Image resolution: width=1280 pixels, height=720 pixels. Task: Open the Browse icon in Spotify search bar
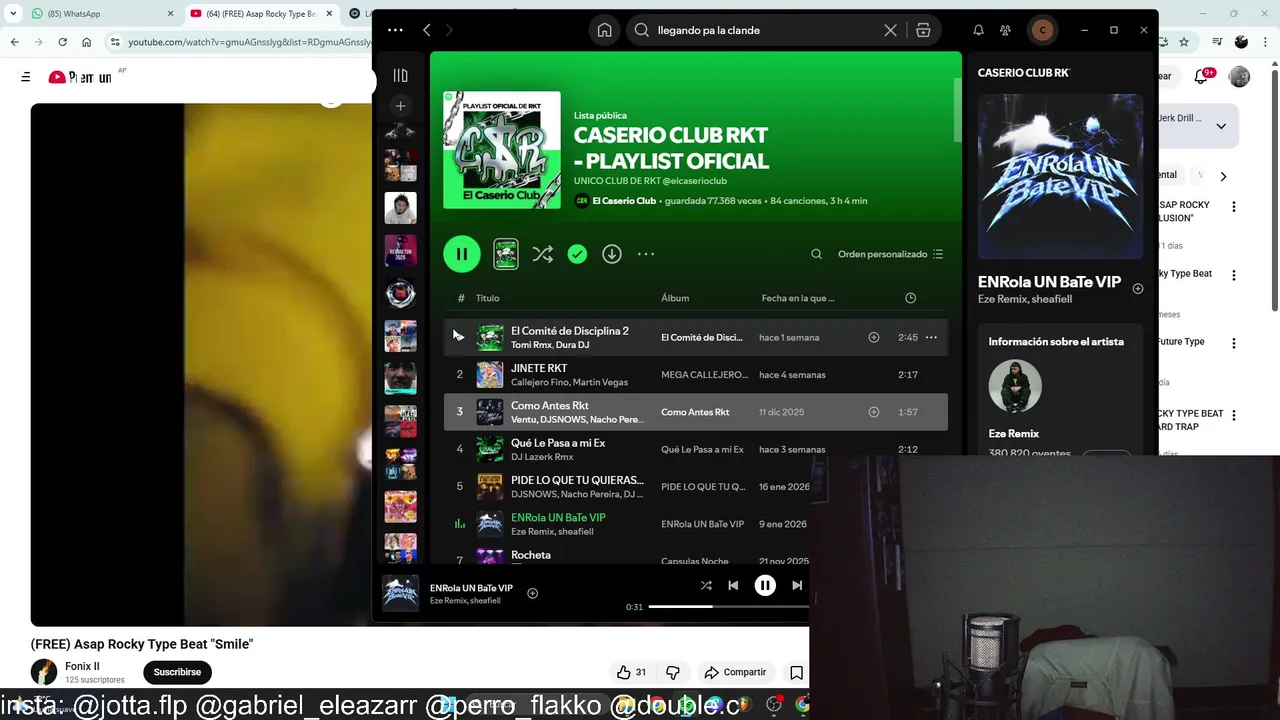coord(923,30)
